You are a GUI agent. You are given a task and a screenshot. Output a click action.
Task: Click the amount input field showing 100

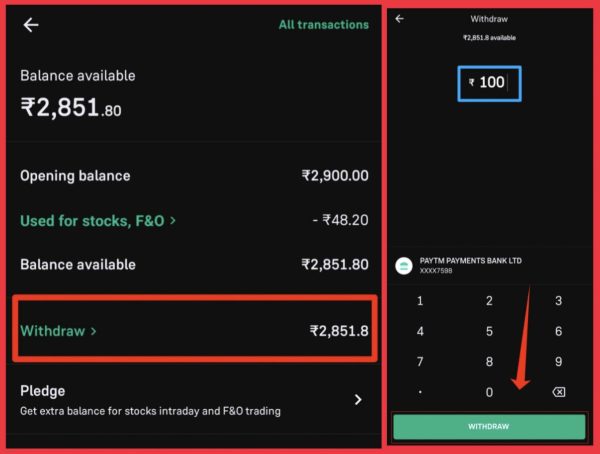click(489, 83)
